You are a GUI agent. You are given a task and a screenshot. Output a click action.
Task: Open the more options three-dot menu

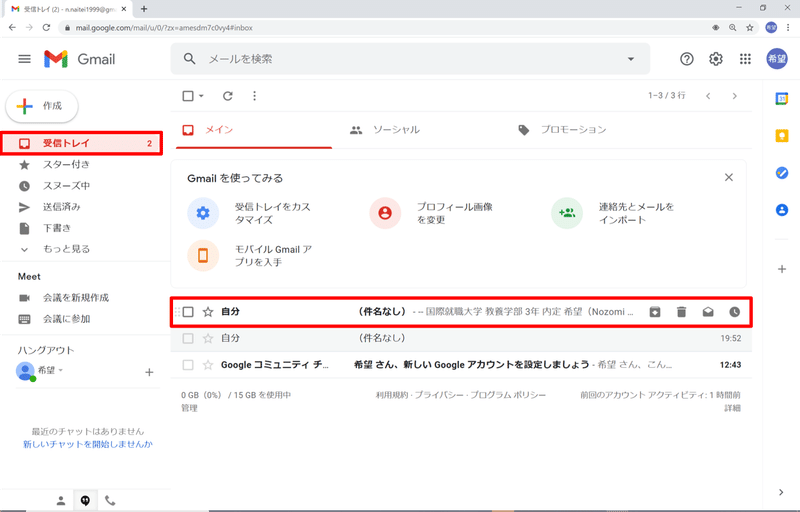255,96
